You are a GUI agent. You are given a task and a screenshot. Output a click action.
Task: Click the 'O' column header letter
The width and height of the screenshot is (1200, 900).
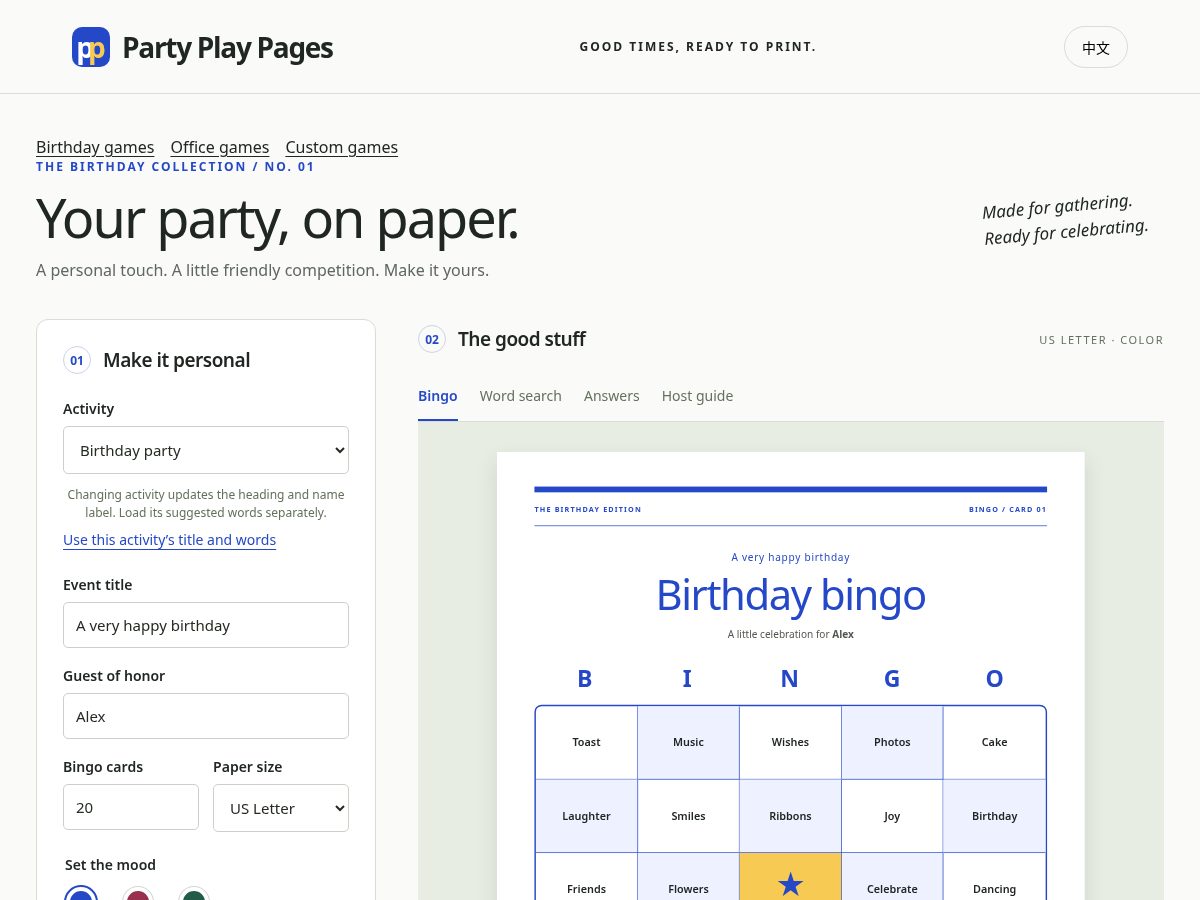[x=994, y=679]
